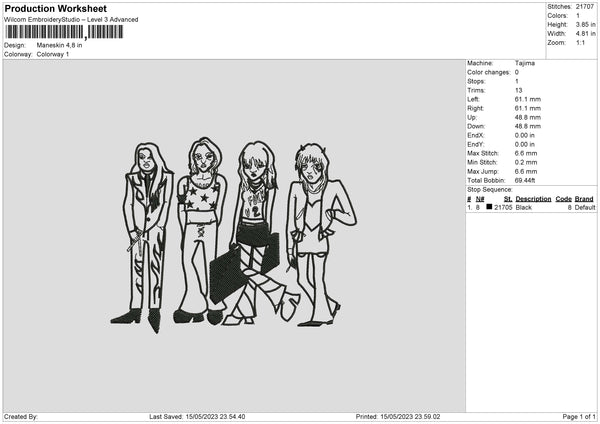Click the design name Maneskin 4,8 in

pos(59,45)
